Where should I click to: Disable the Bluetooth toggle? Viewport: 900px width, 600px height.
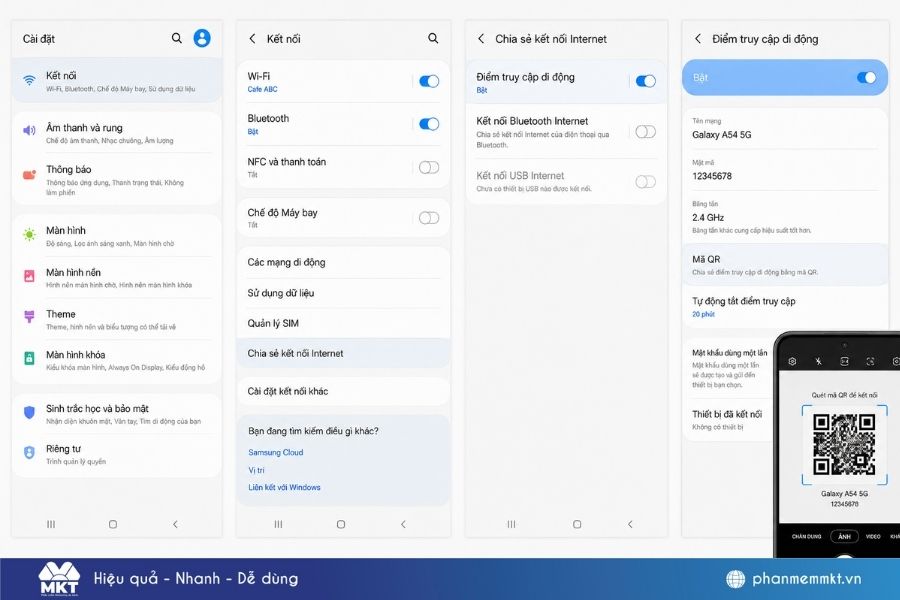click(429, 124)
